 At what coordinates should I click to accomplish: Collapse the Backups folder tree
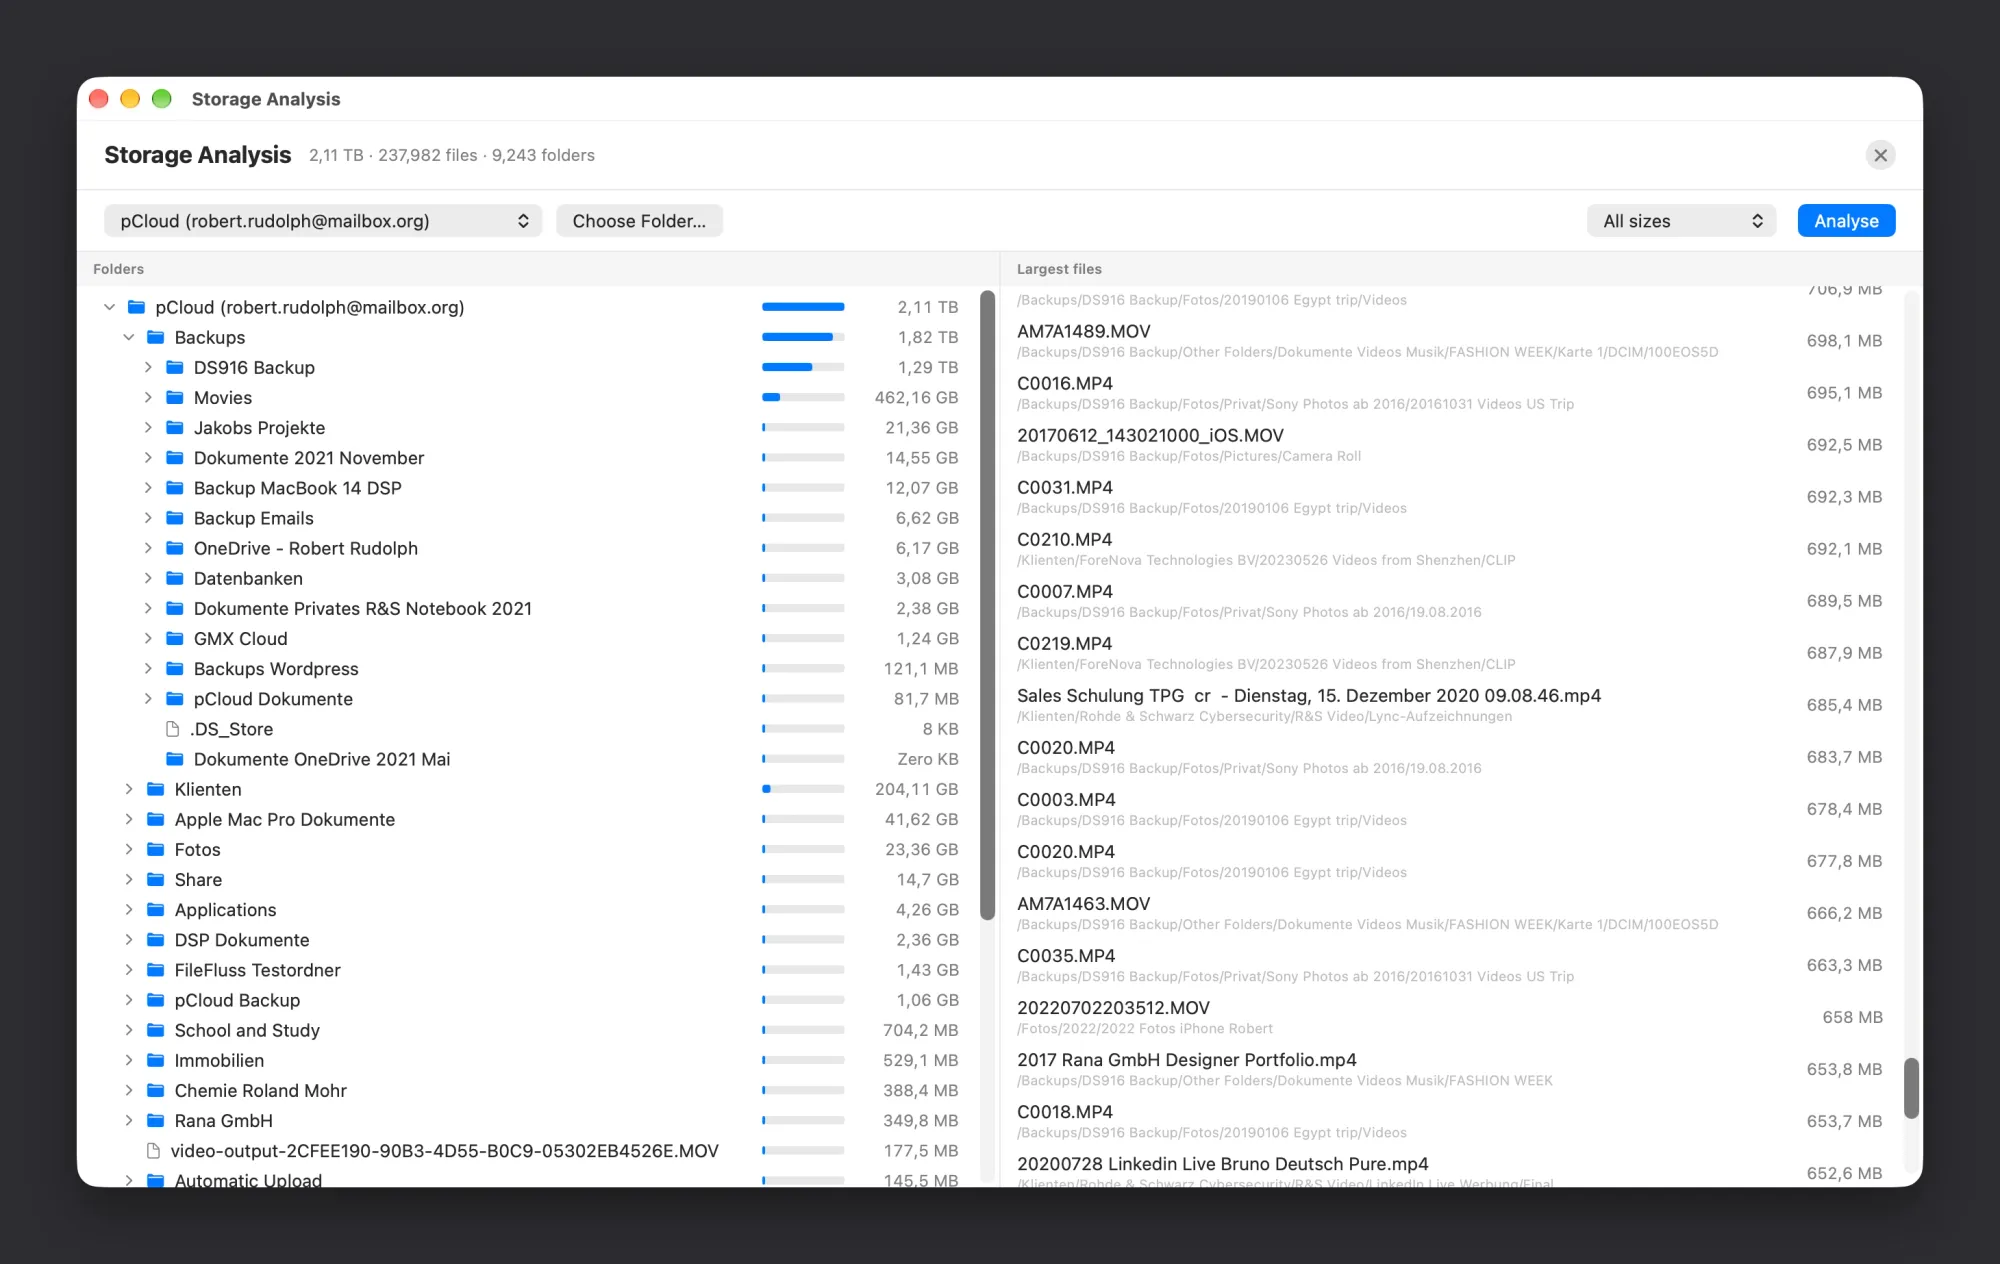tap(129, 337)
